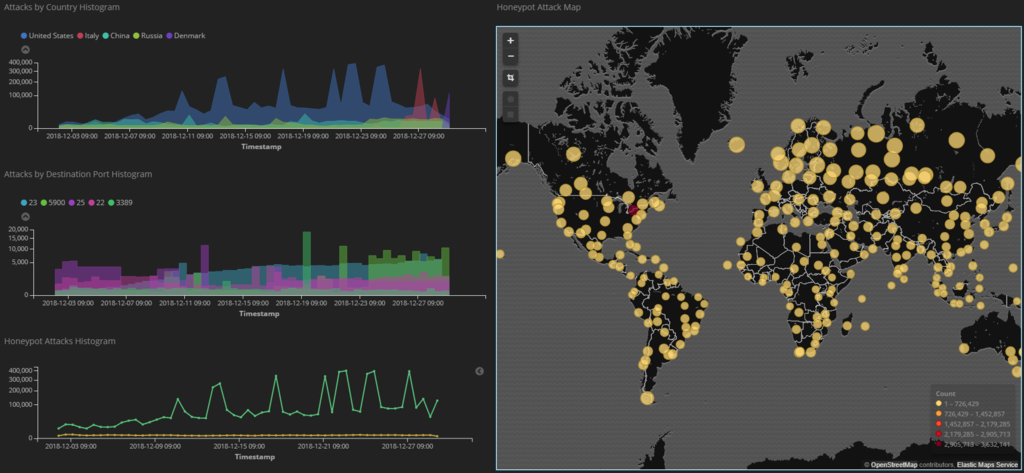
Task: Toggle the port 25 legend series
Action: point(78,203)
